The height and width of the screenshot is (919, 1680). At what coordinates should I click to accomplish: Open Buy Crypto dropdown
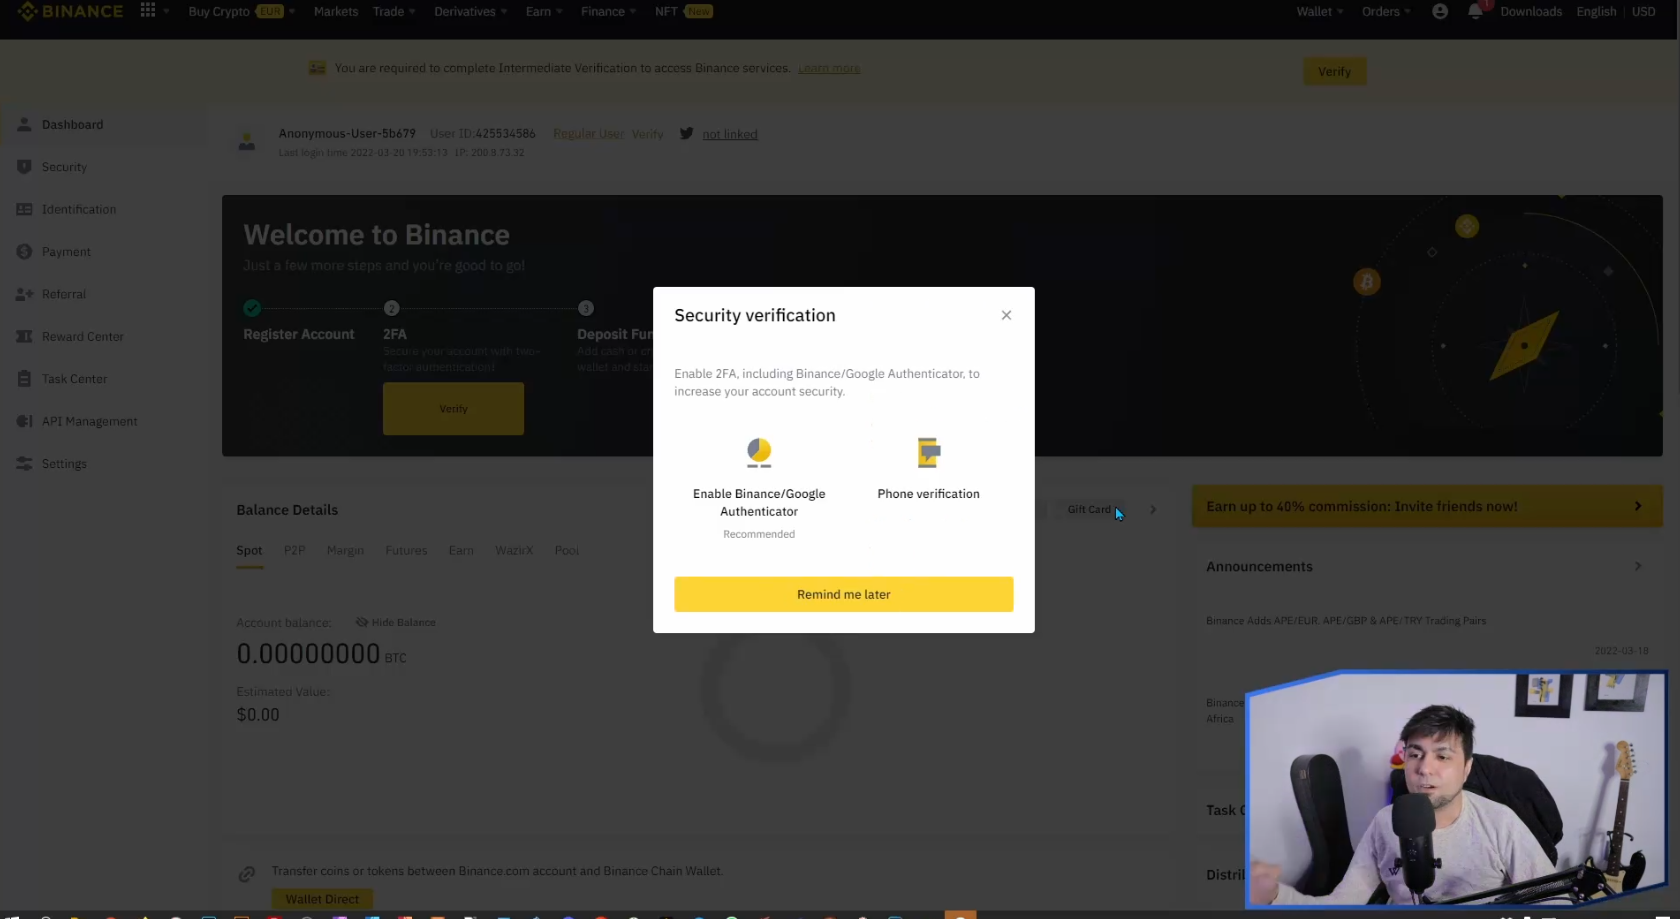coord(241,12)
